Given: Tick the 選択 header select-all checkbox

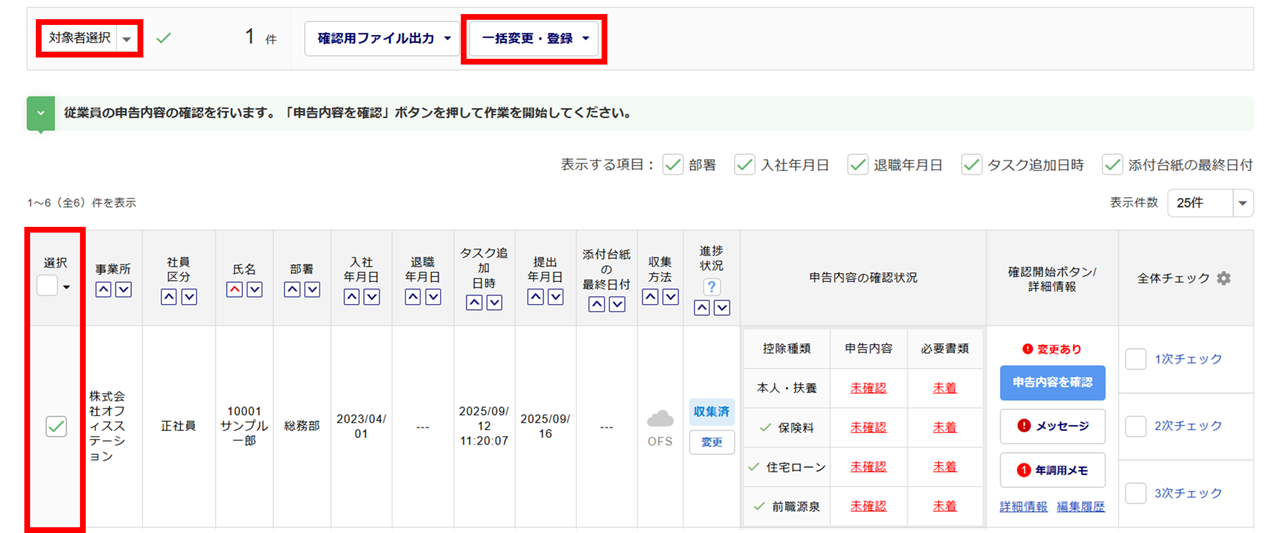Looking at the screenshot, I should (47, 286).
